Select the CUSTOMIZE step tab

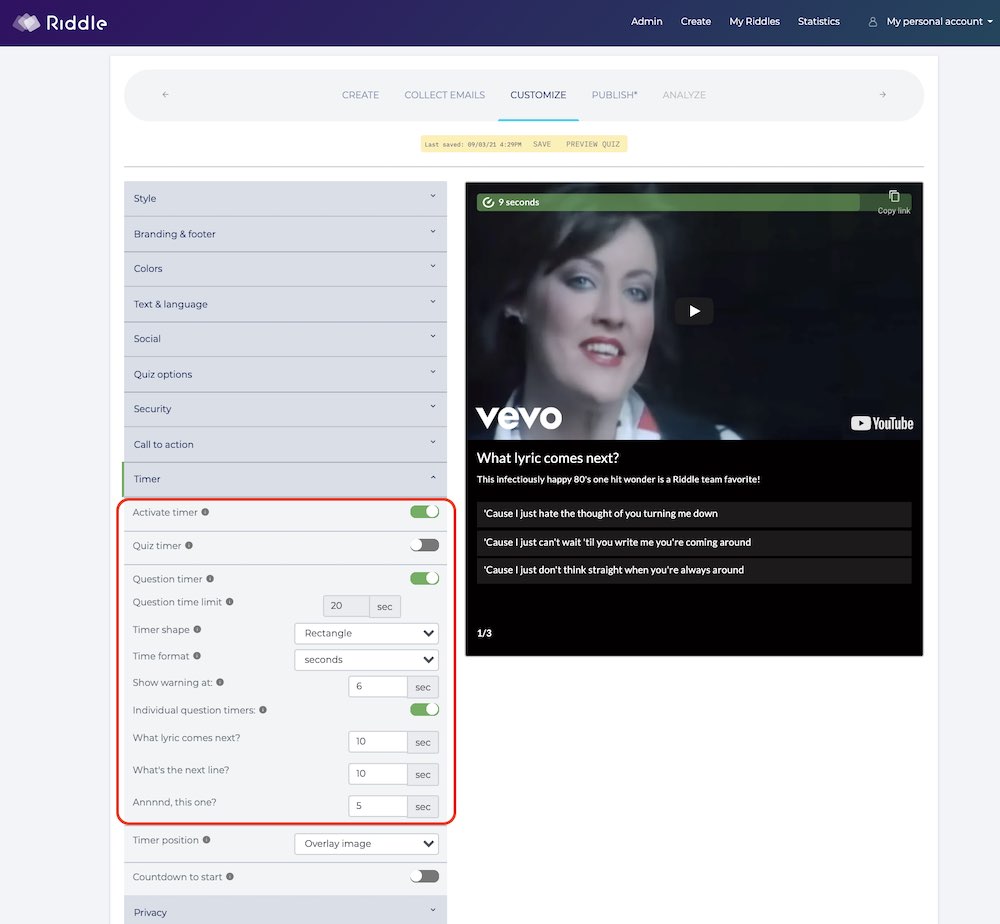pos(538,95)
